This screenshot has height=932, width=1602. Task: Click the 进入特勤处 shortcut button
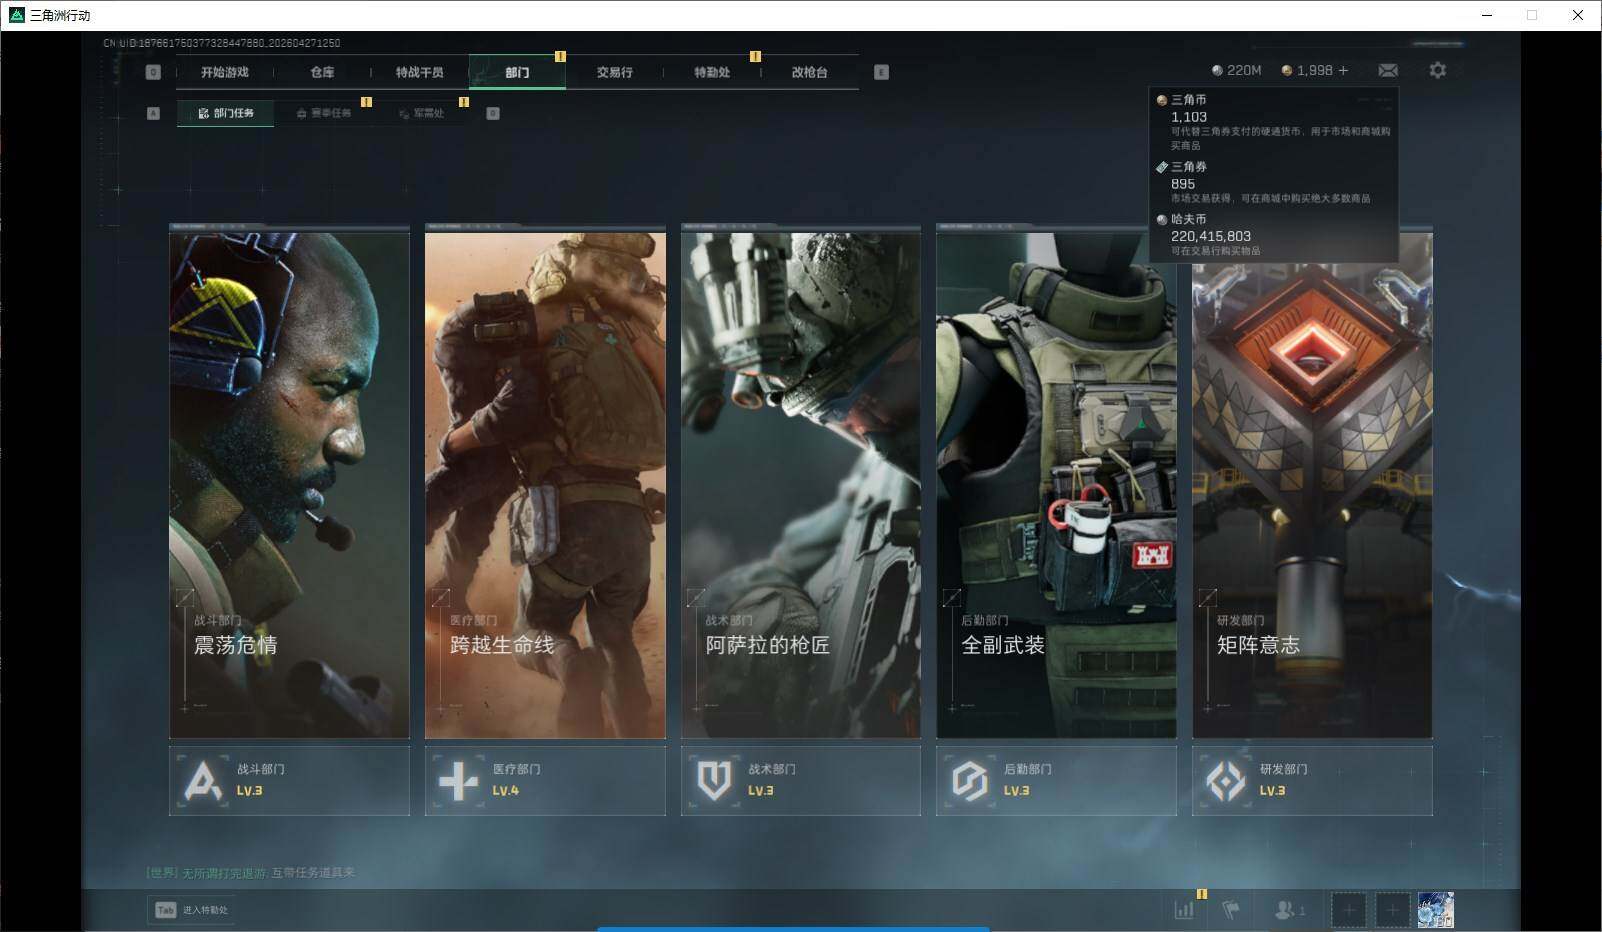191,910
